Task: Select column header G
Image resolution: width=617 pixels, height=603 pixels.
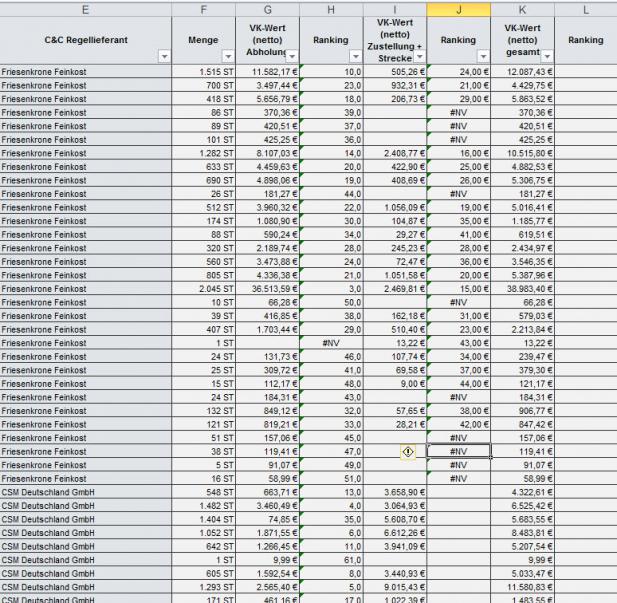Action: (268, 10)
